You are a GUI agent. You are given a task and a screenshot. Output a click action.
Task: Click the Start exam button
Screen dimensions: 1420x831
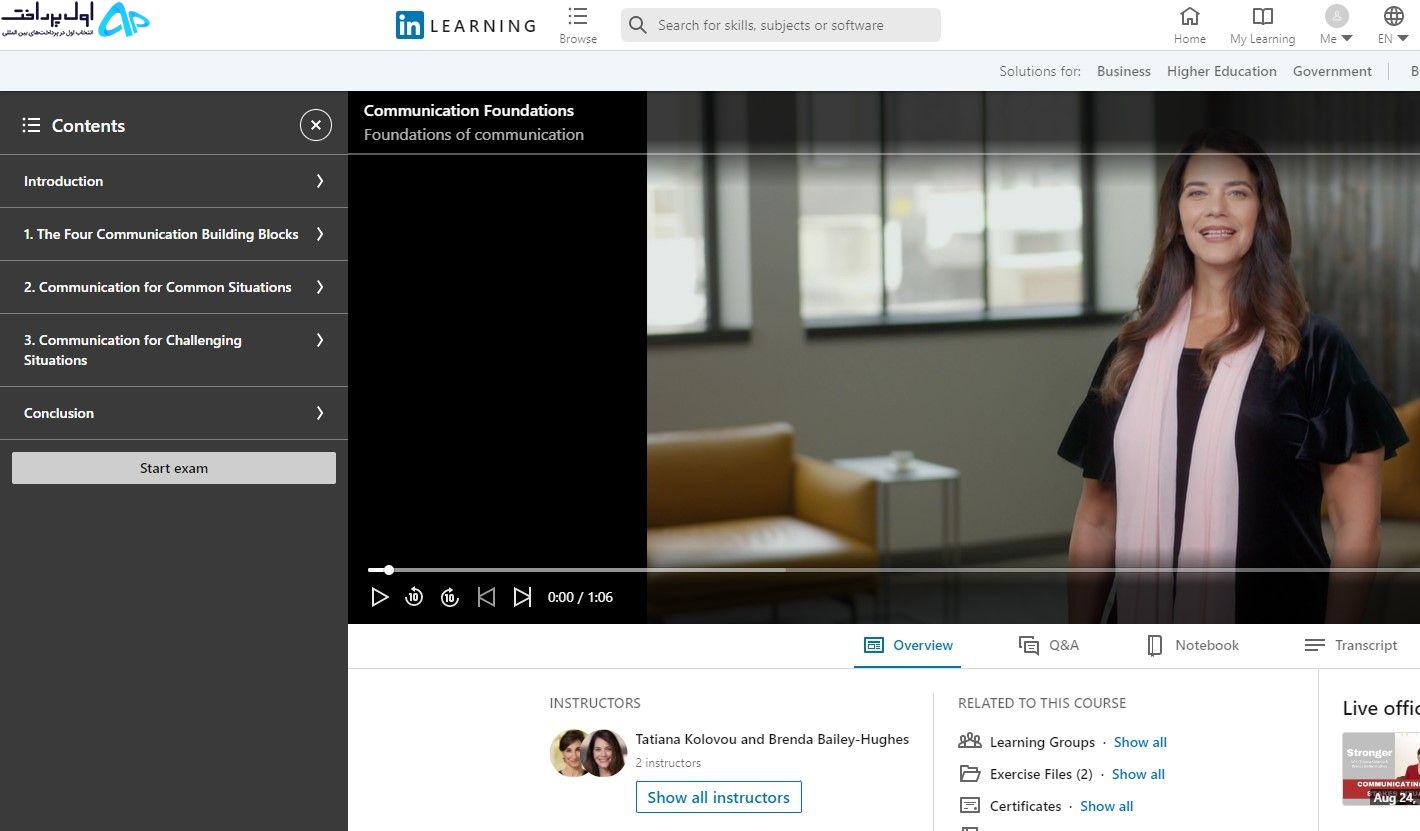[174, 468]
